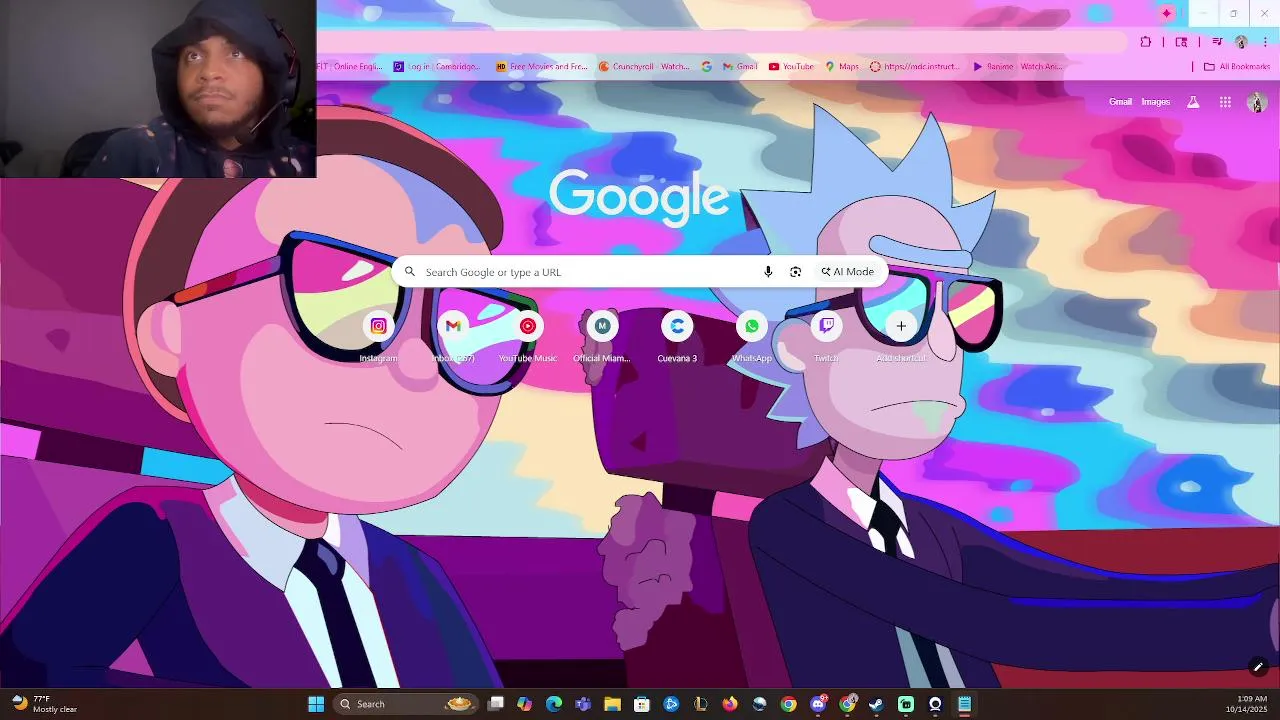Open the Google G bookmark icon
Screen dimensions: 1280x720
coord(707,67)
